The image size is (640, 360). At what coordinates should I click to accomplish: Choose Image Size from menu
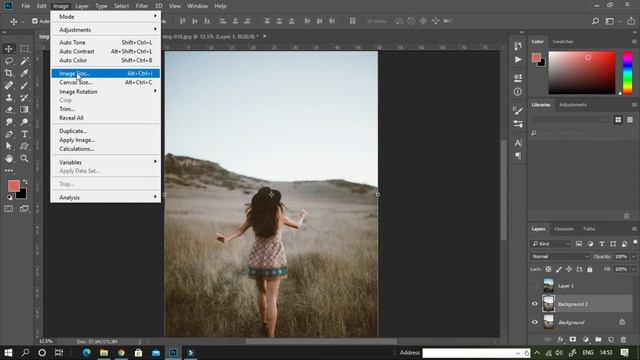click(106, 73)
